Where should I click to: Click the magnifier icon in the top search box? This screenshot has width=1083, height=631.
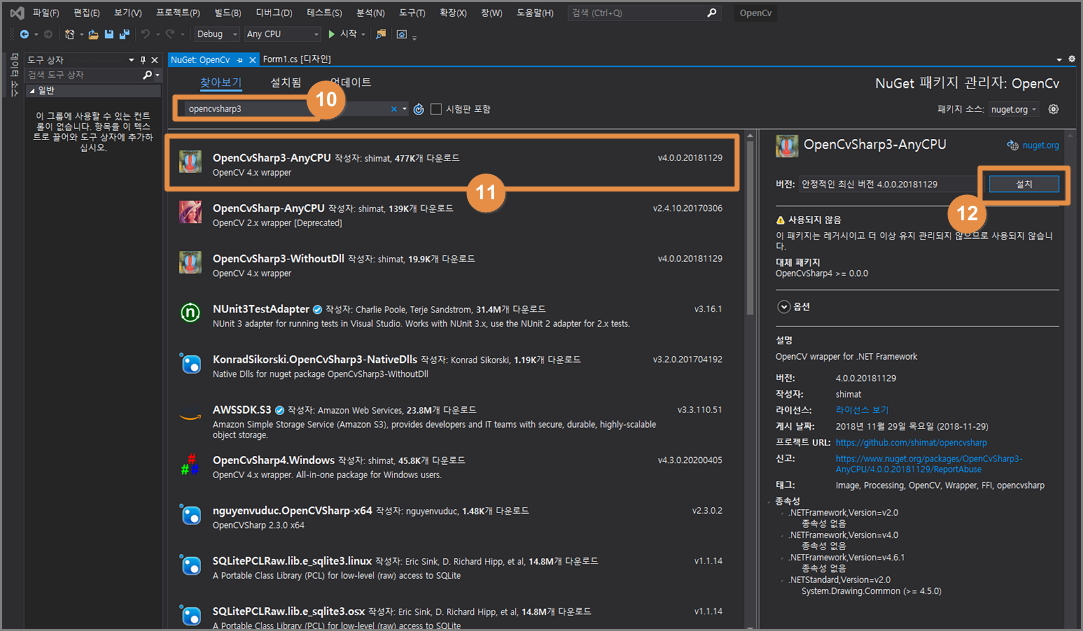(x=711, y=12)
